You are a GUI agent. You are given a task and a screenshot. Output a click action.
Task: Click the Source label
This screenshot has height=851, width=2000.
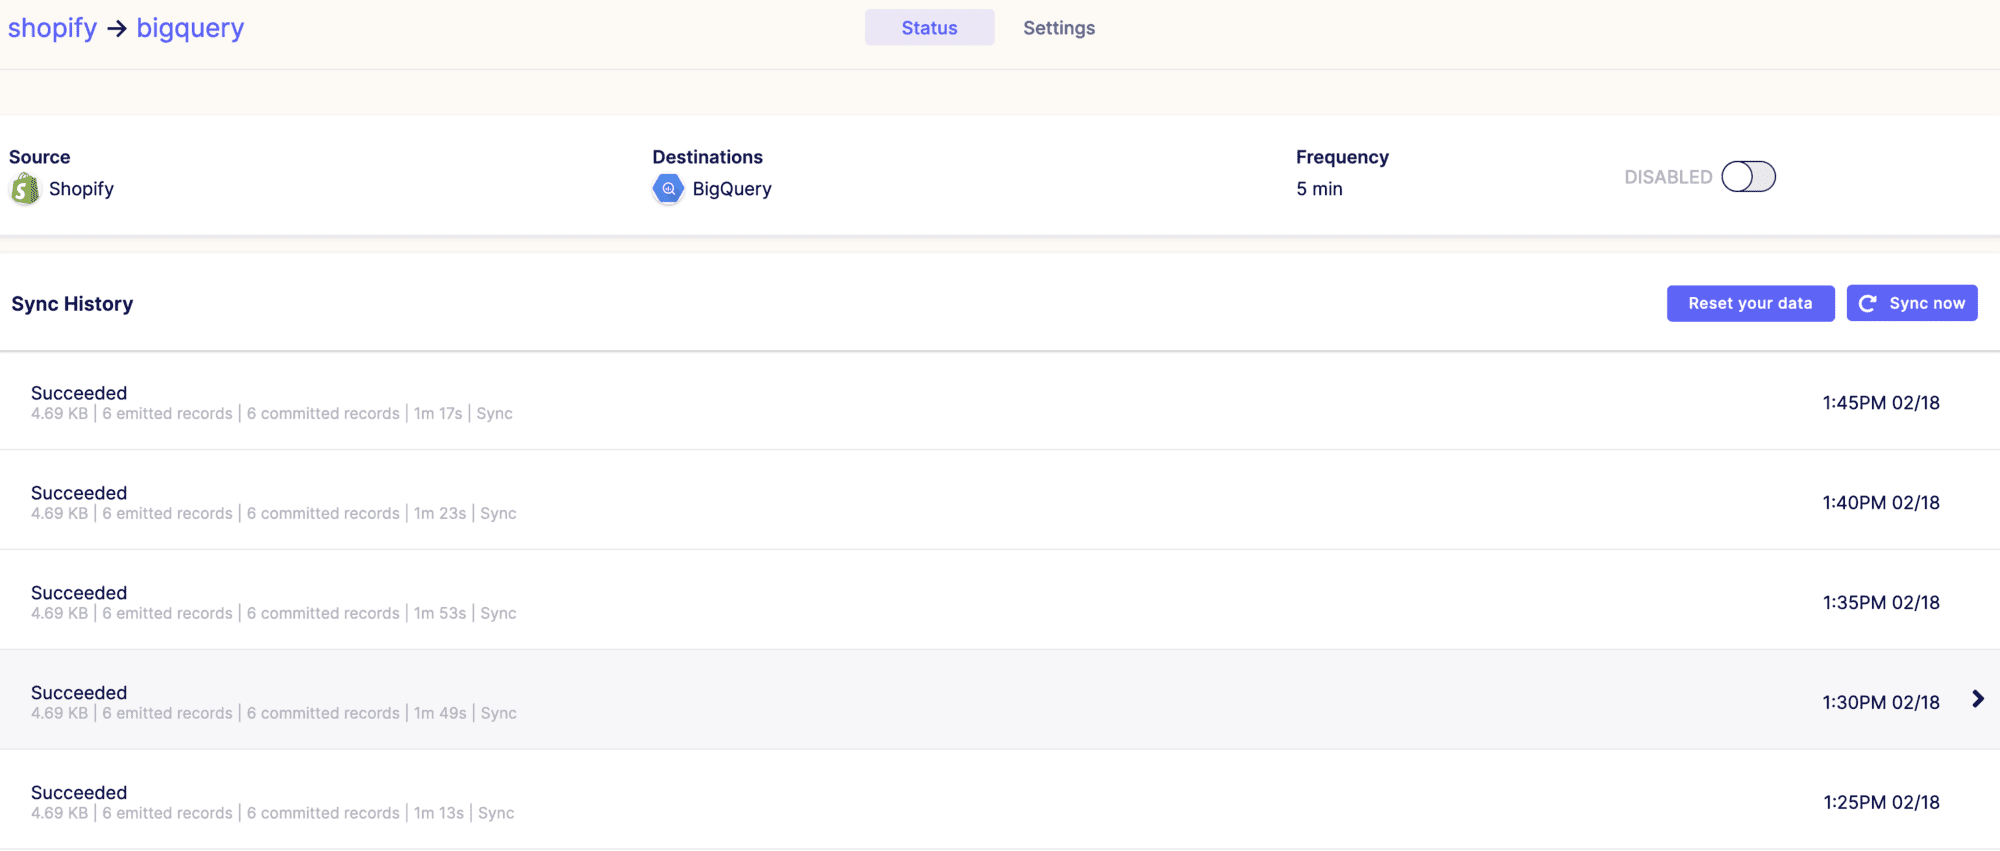(39, 157)
